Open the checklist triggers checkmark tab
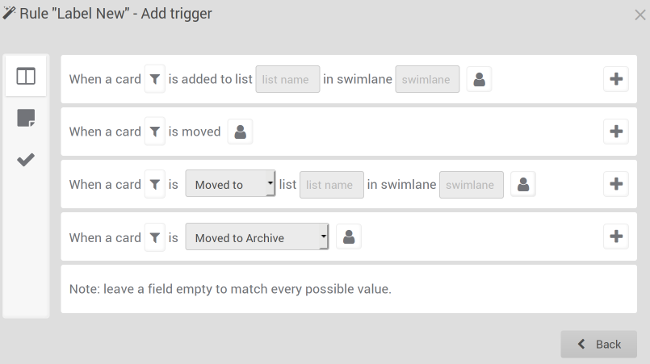The width and height of the screenshot is (650, 364). point(26,160)
